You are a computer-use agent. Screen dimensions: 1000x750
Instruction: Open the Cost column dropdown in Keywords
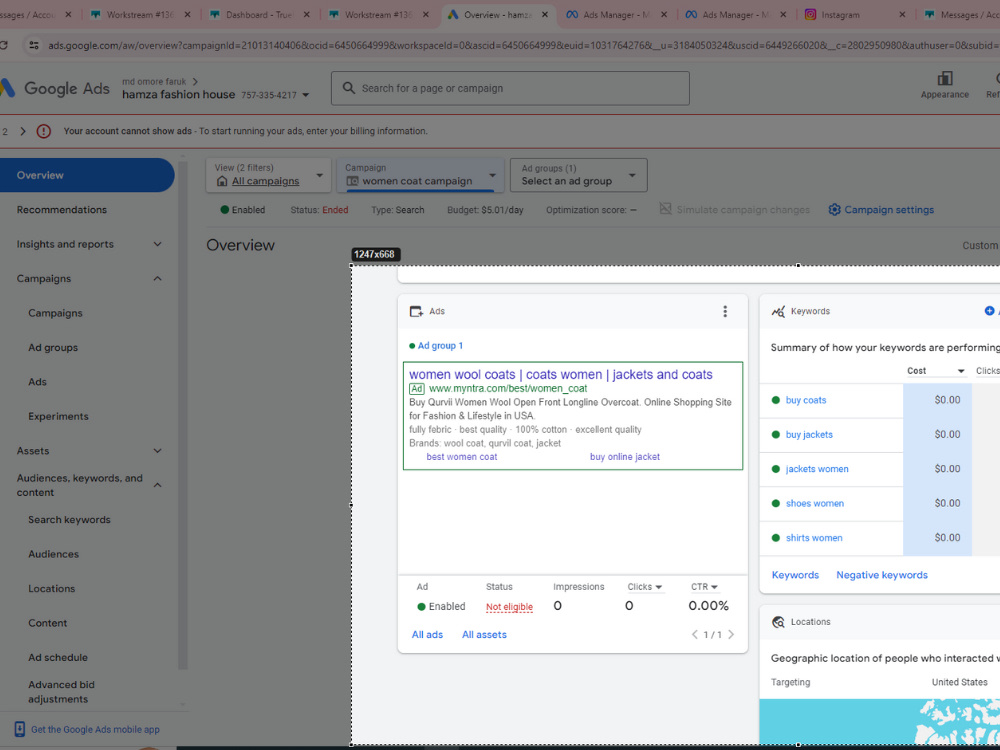960,371
